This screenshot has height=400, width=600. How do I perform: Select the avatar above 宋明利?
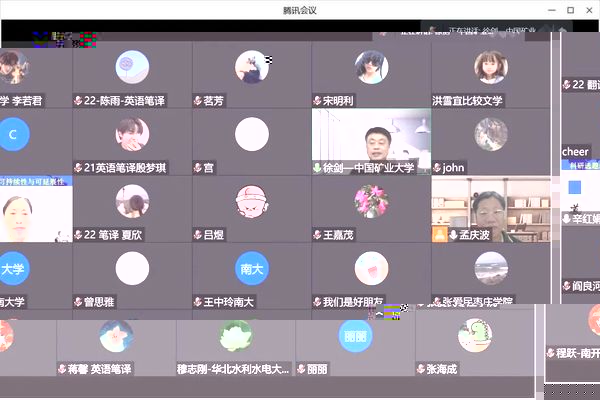[371, 67]
